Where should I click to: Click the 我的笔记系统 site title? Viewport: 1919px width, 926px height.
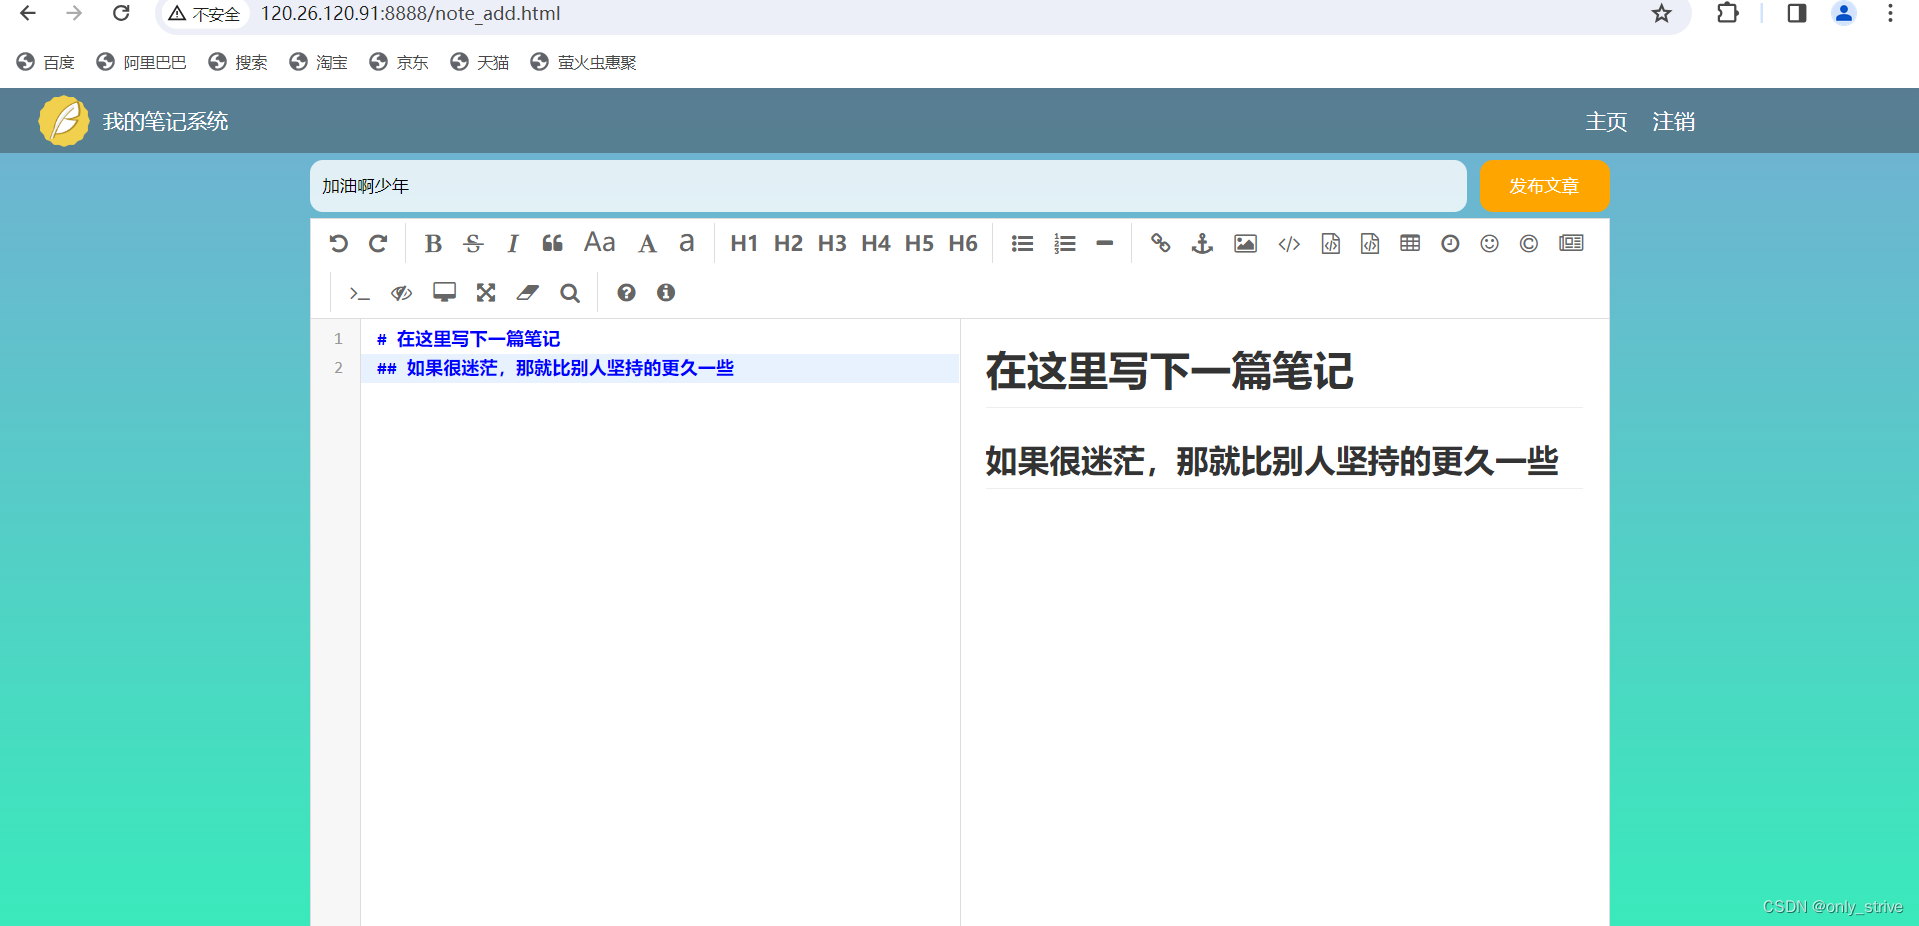(x=166, y=122)
